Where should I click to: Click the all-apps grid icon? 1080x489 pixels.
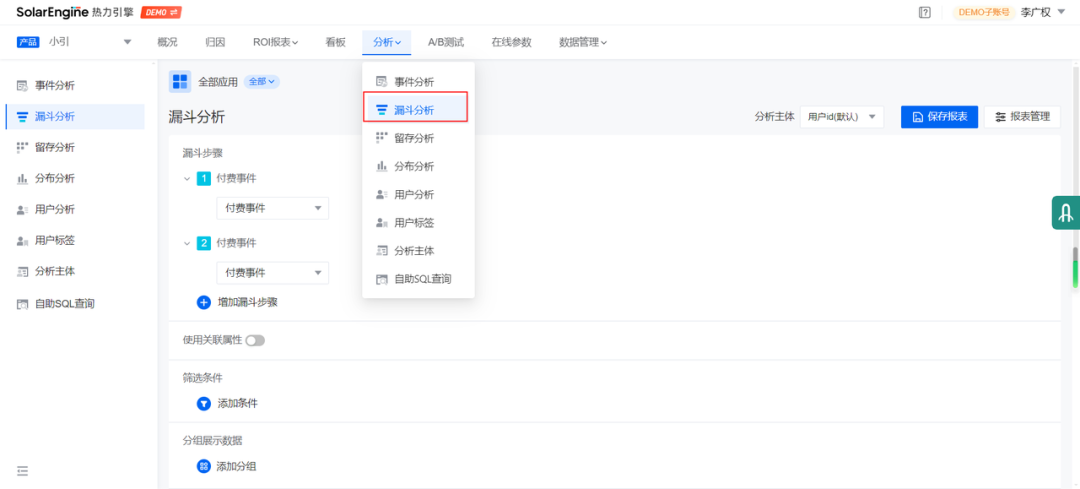tap(180, 81)
